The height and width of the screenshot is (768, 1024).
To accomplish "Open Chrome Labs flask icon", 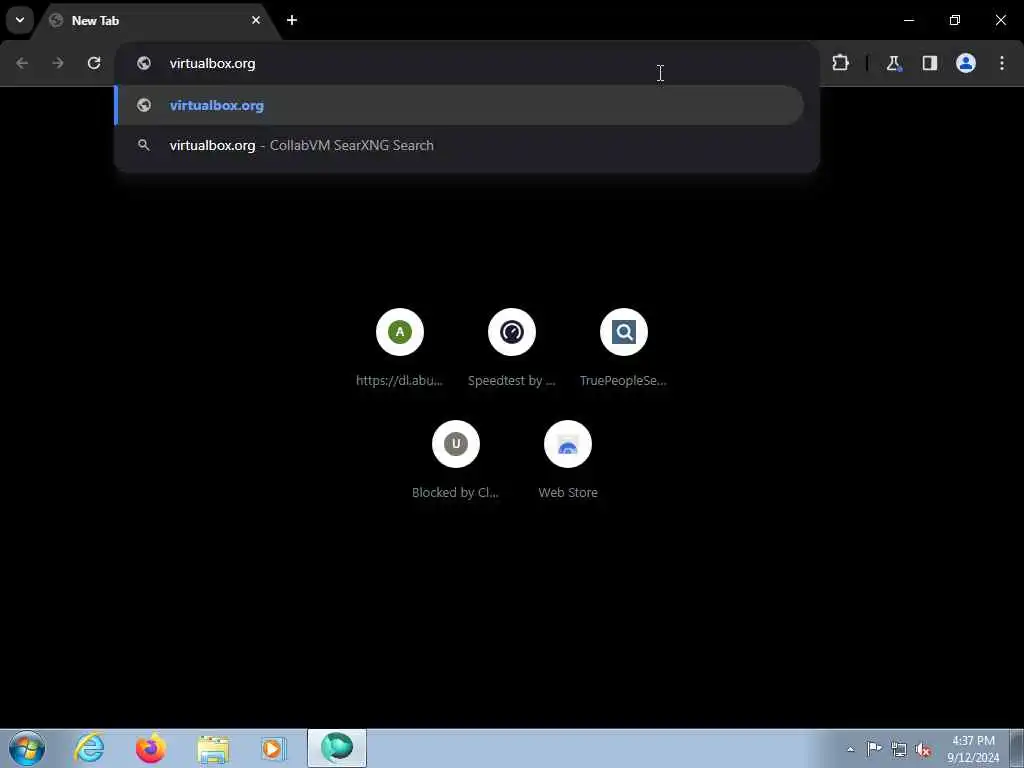I will (893, 63).
